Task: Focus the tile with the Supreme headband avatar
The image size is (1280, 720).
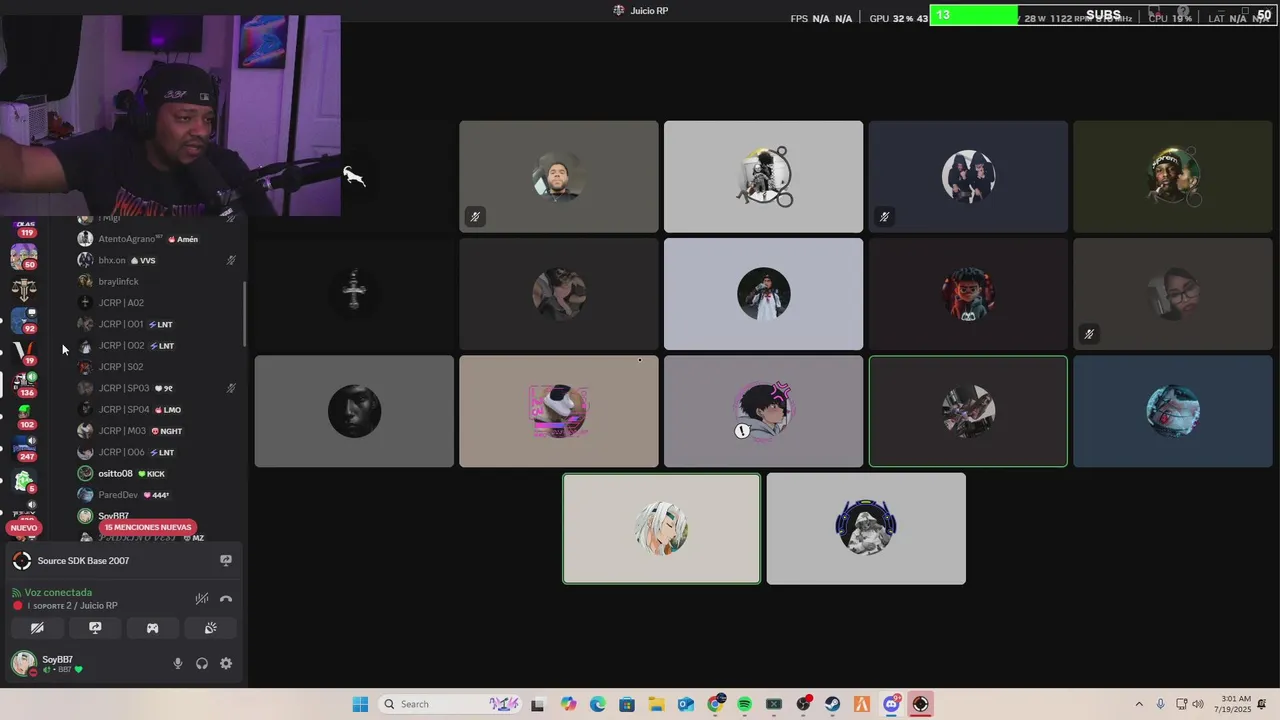Action: click(1173, 177)
